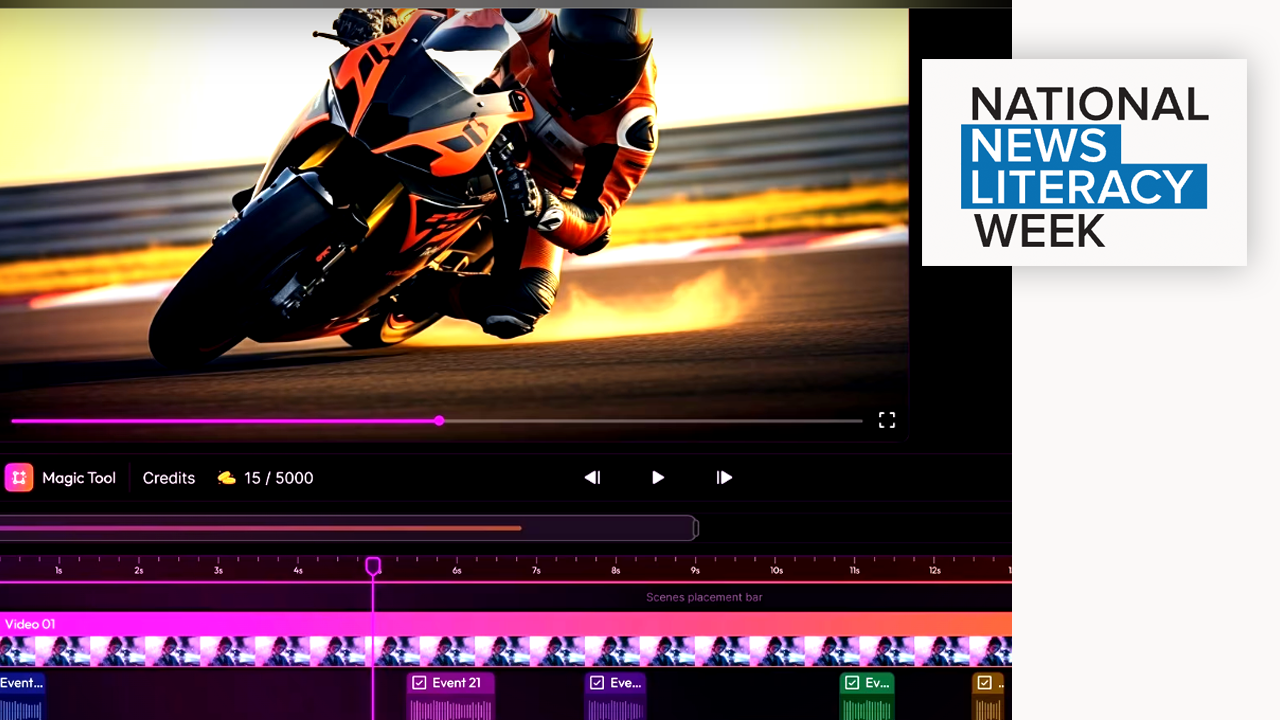Click the zoom scrollbar end handle

tap(696, 528)
